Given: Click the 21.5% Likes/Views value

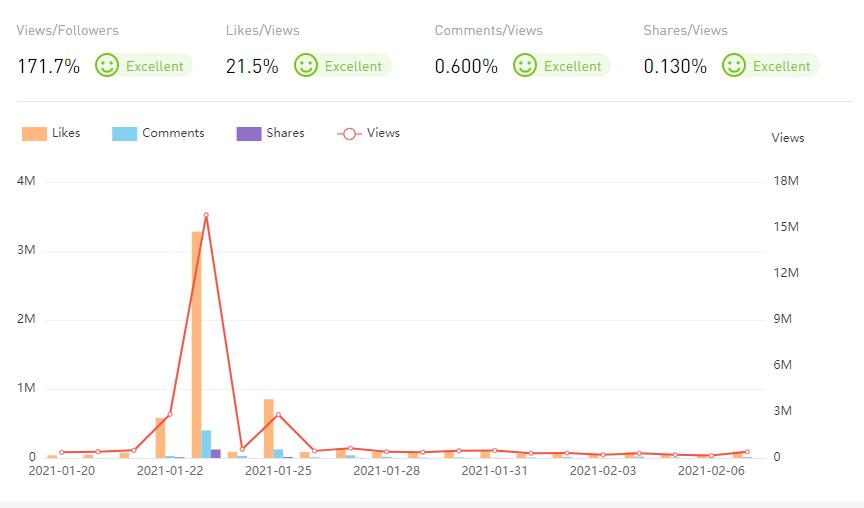Looking at the screenshot, I should pos(252,66).
